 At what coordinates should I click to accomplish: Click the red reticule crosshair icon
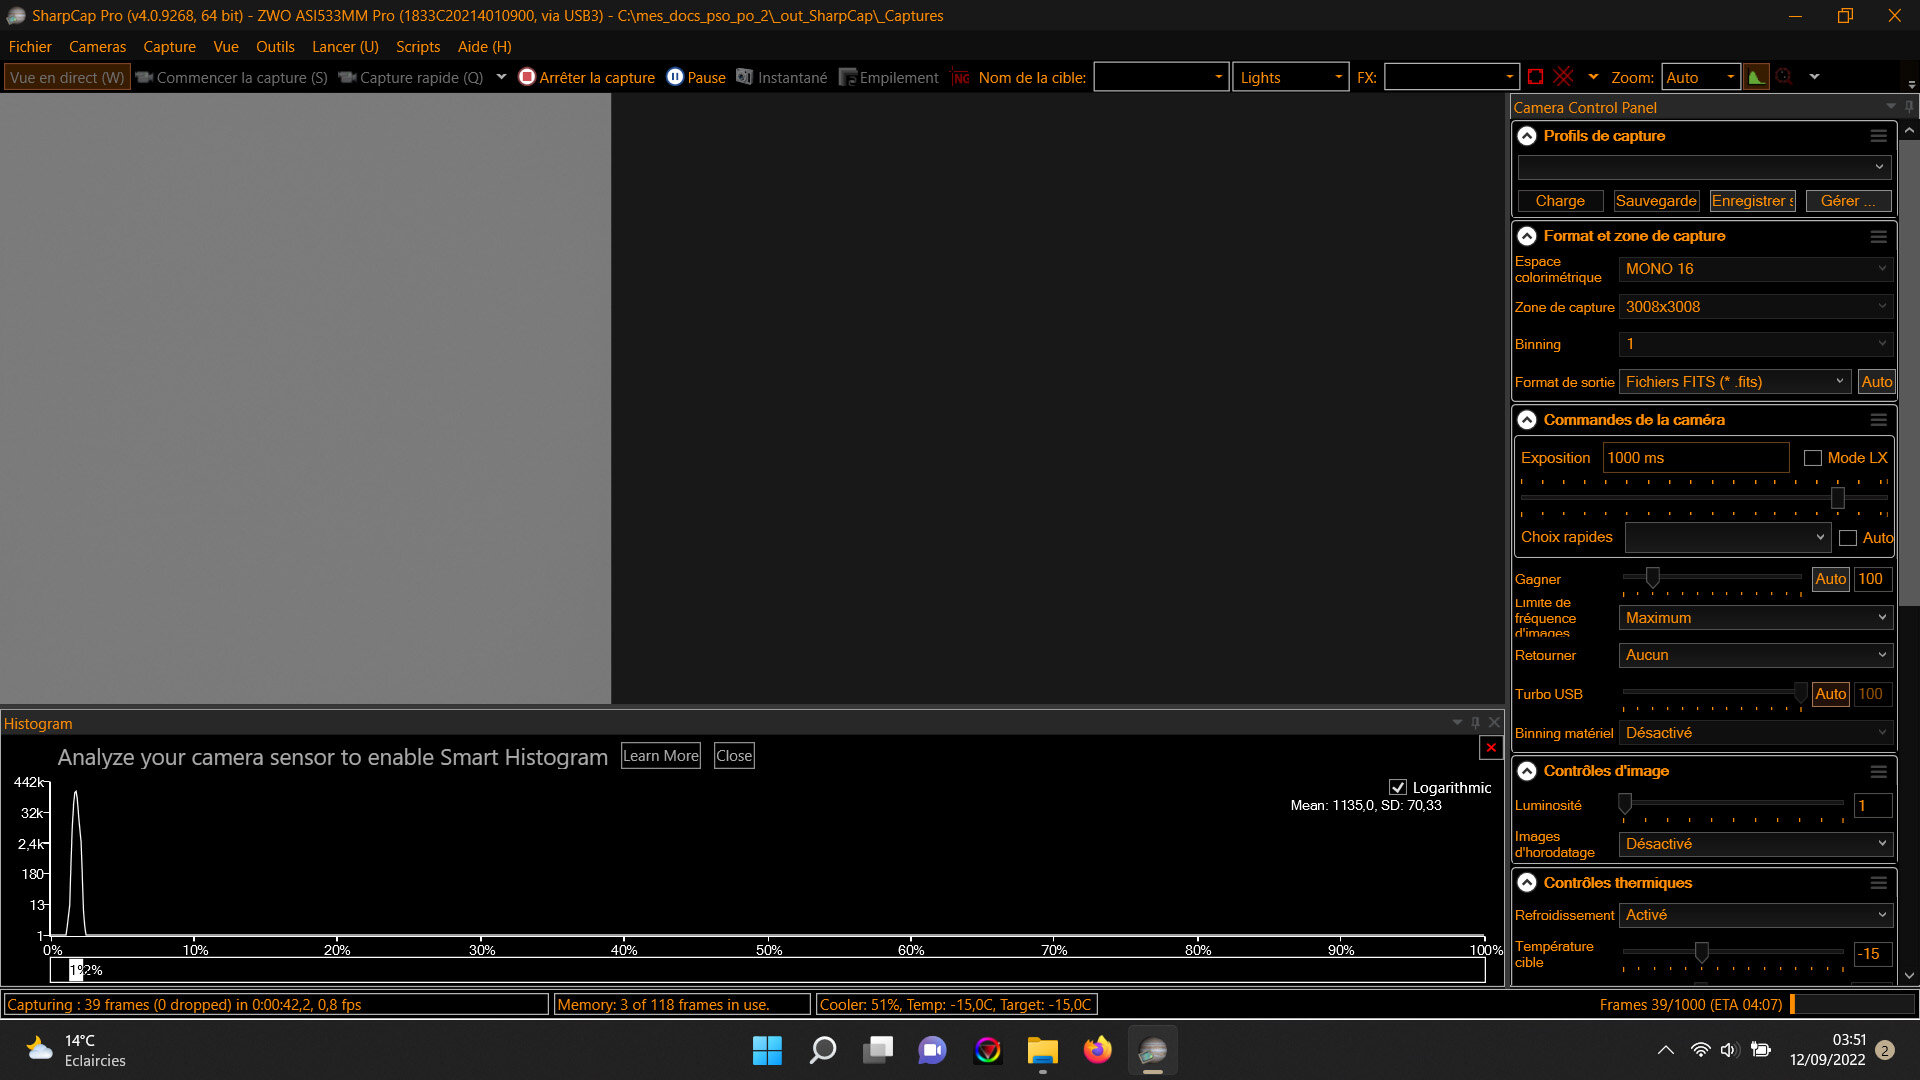pyautogui.click(x=1564, y=77)
